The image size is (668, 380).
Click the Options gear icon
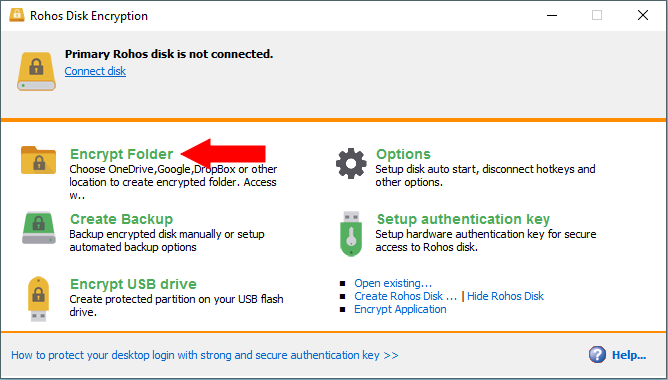coord(351,163)
